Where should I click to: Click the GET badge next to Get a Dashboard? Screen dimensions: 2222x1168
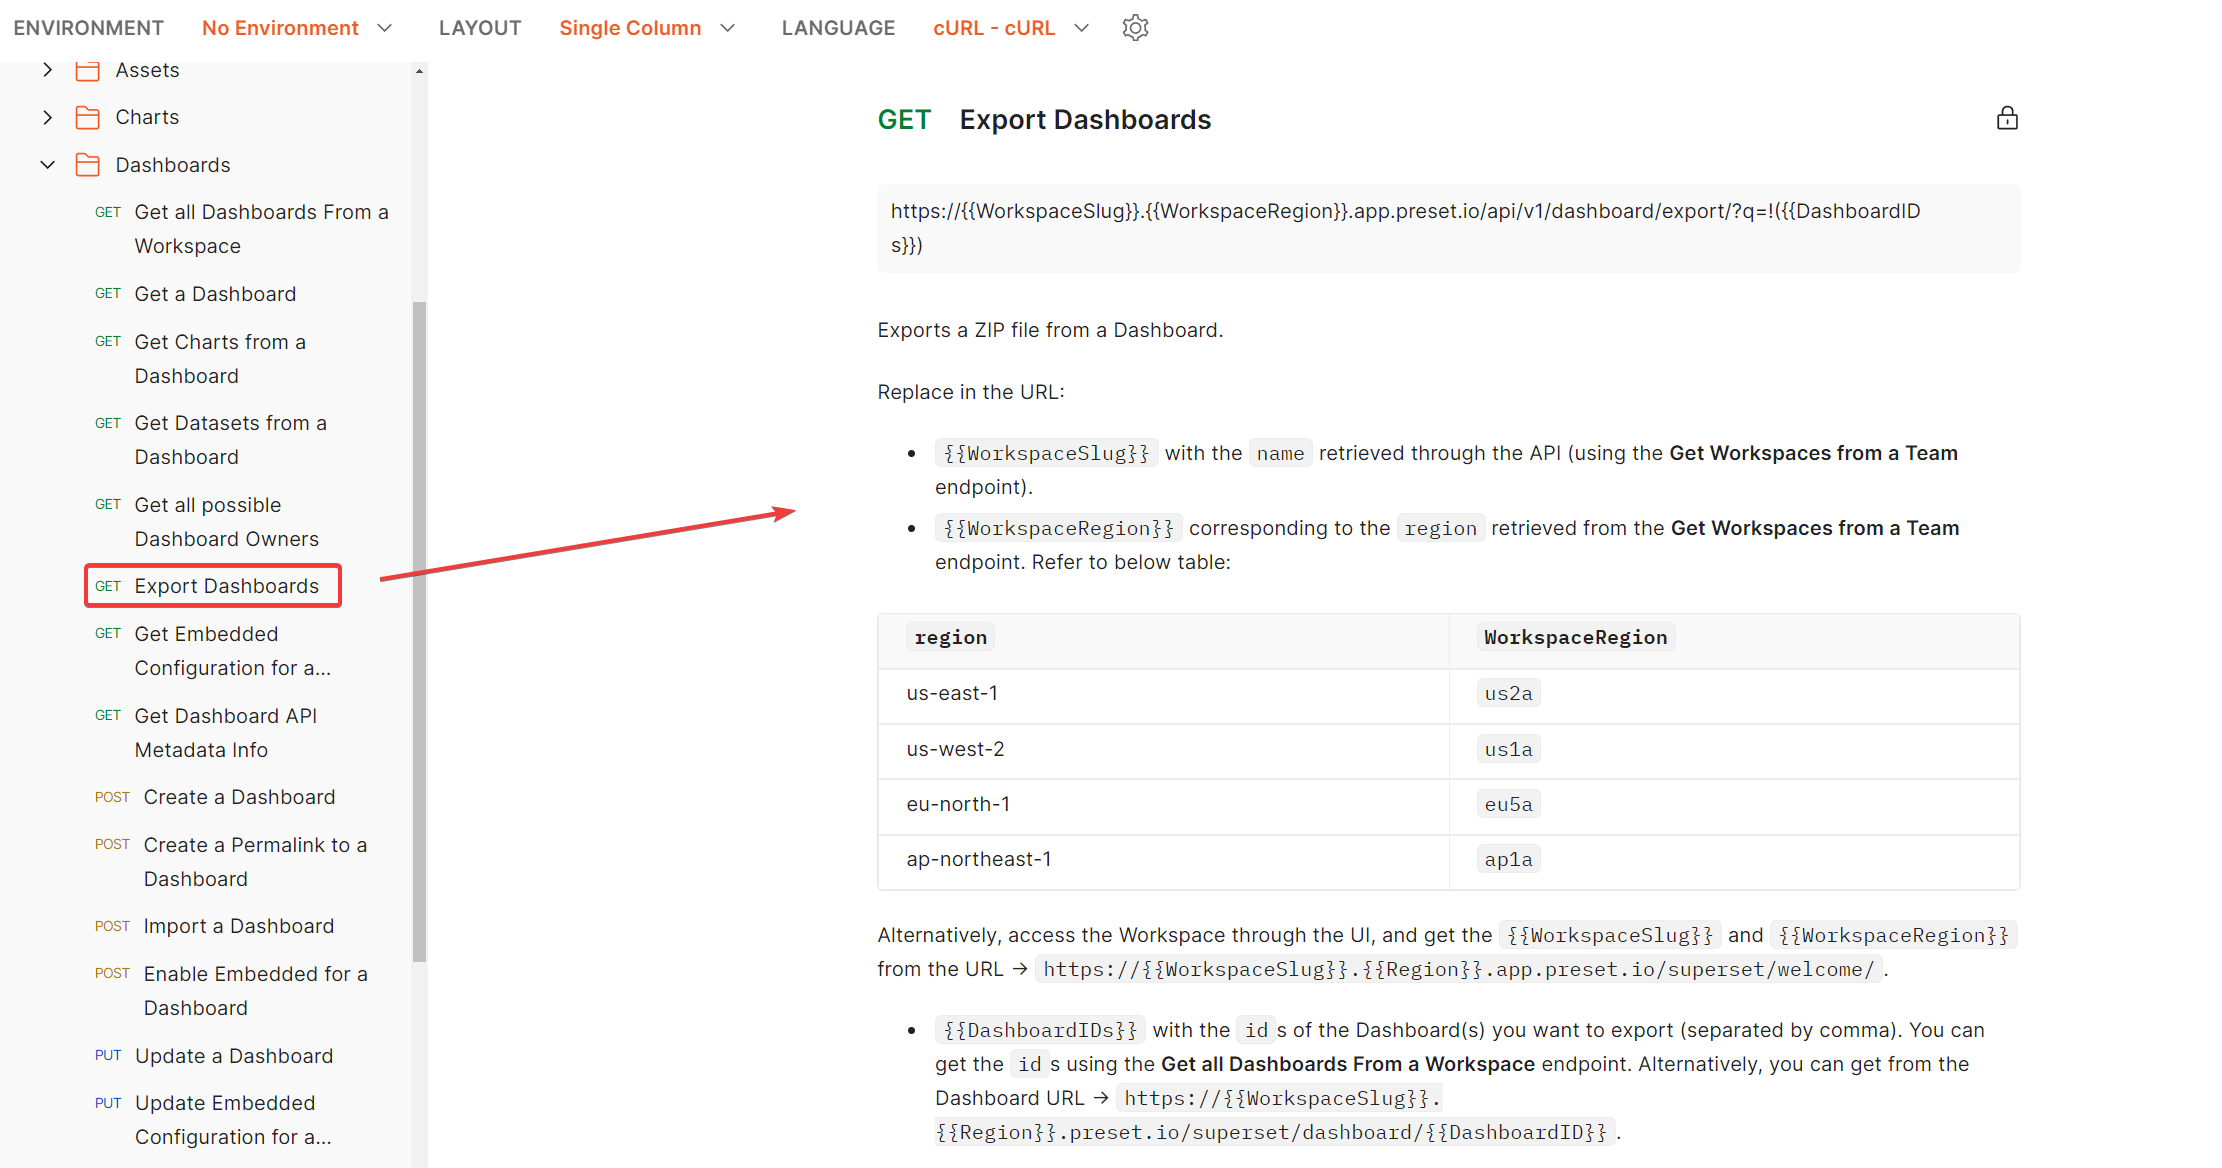[x=107, y=293]
